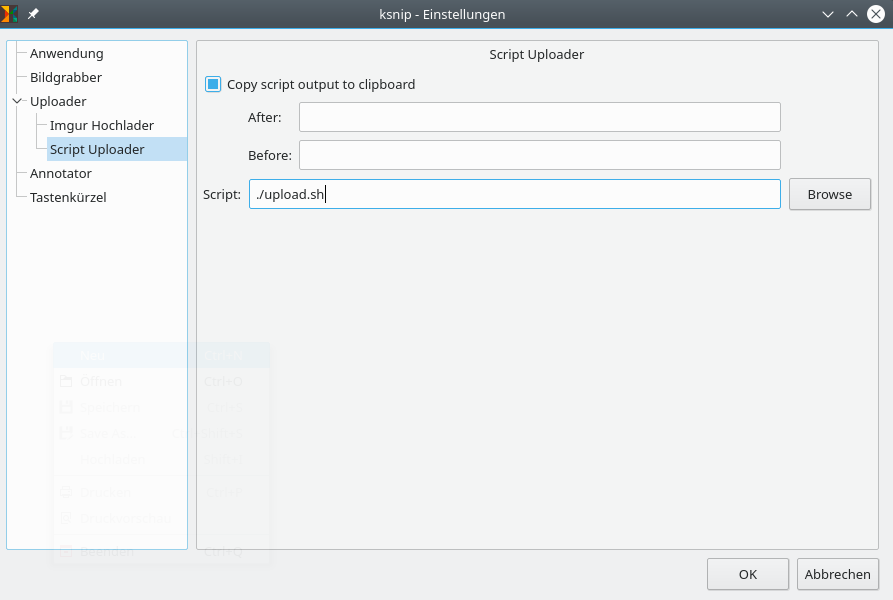This screenshot has height=600, width=893.
Task: Click inside the Before input box
Action: pyautogui.click(x=539, y=155)
